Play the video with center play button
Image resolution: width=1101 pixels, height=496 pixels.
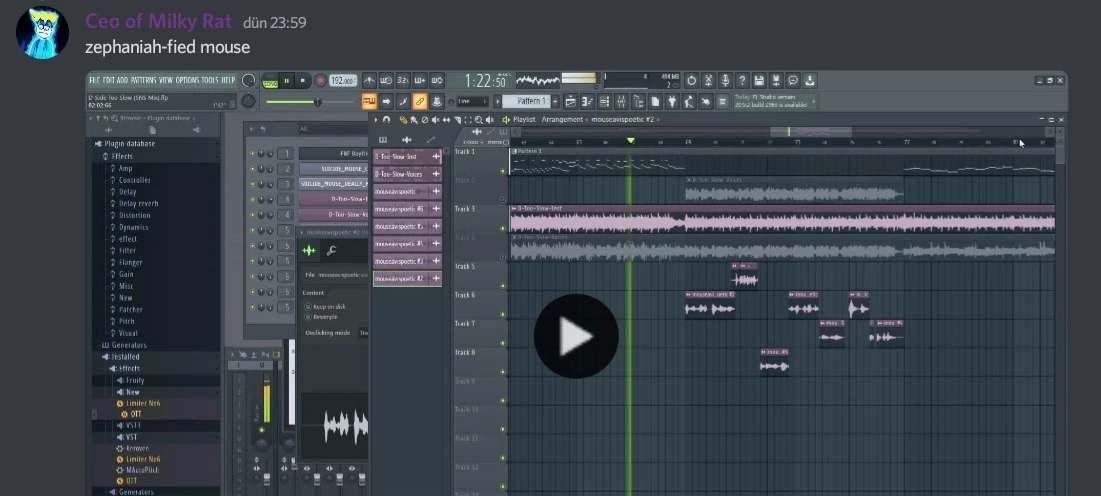pos(576,337)
